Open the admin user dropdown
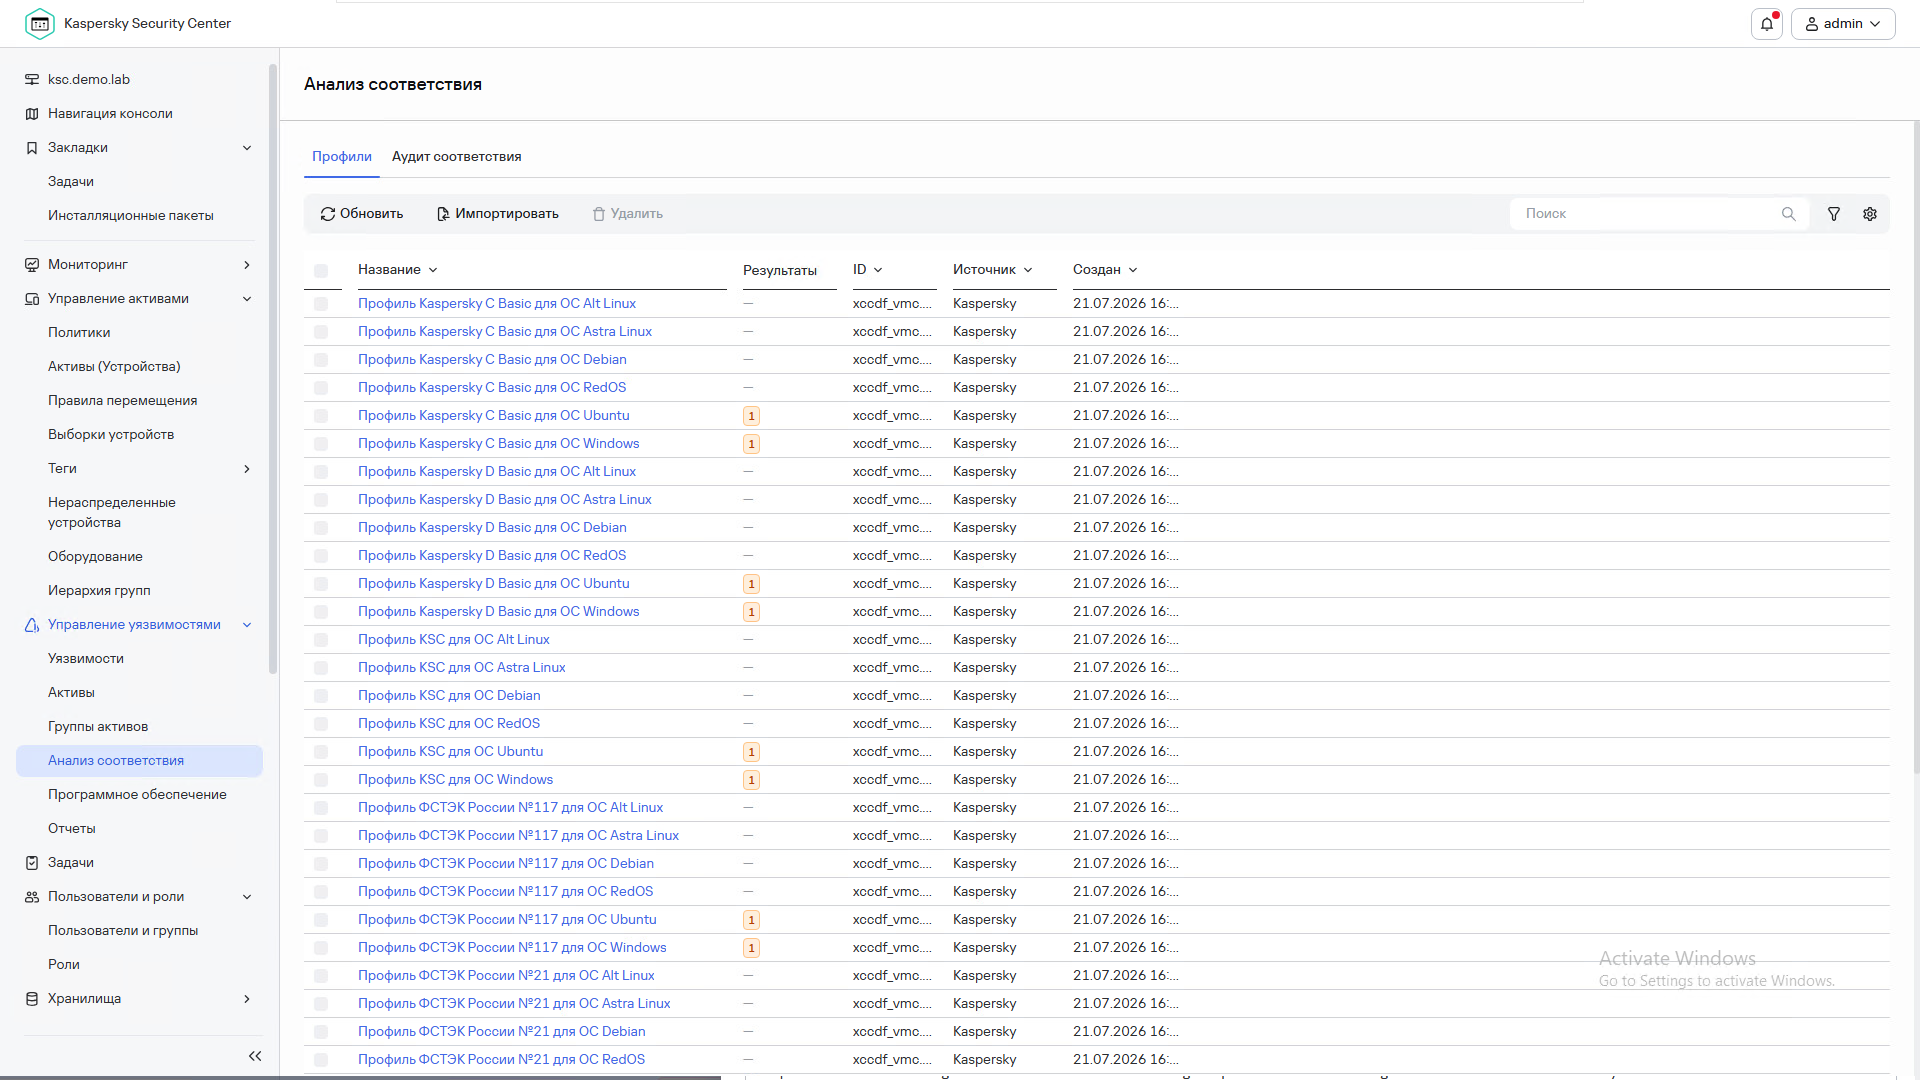Image resolution: width=1920 pixels, height=1080 pixels. [1843, 24]
